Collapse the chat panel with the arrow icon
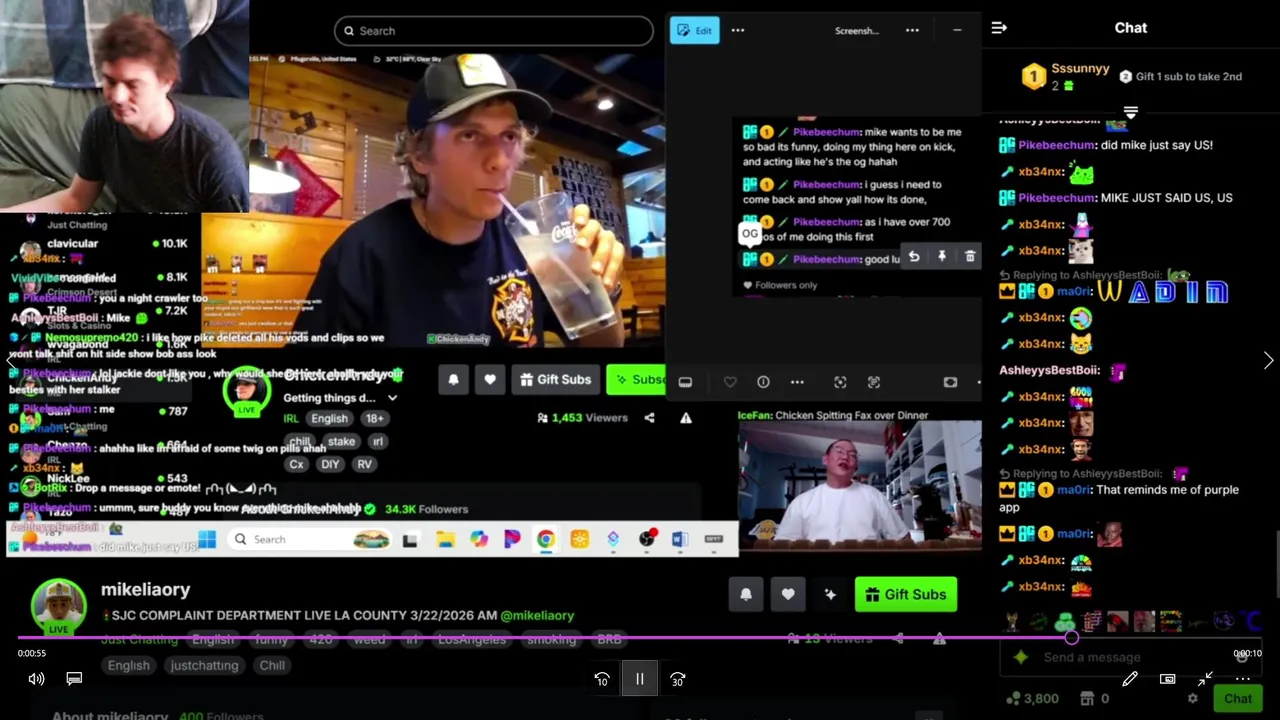 pos(999,28)
